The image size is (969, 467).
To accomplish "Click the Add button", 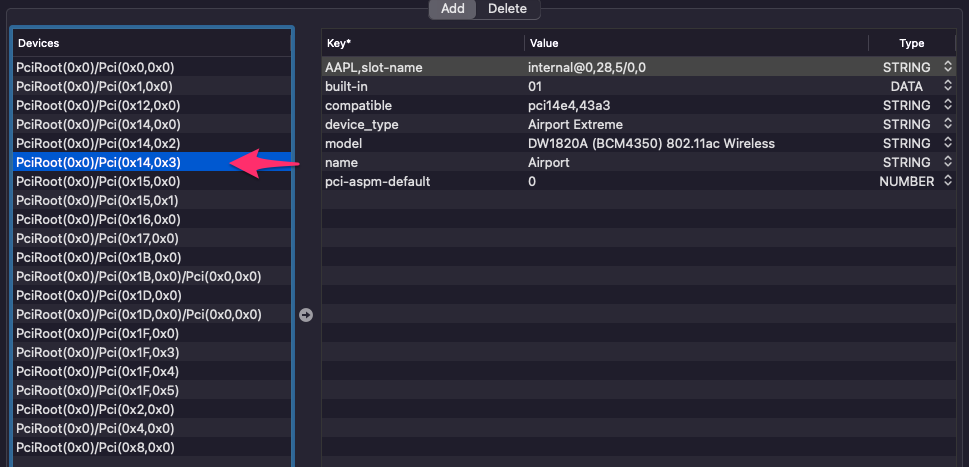I will (x=452, y=8).
